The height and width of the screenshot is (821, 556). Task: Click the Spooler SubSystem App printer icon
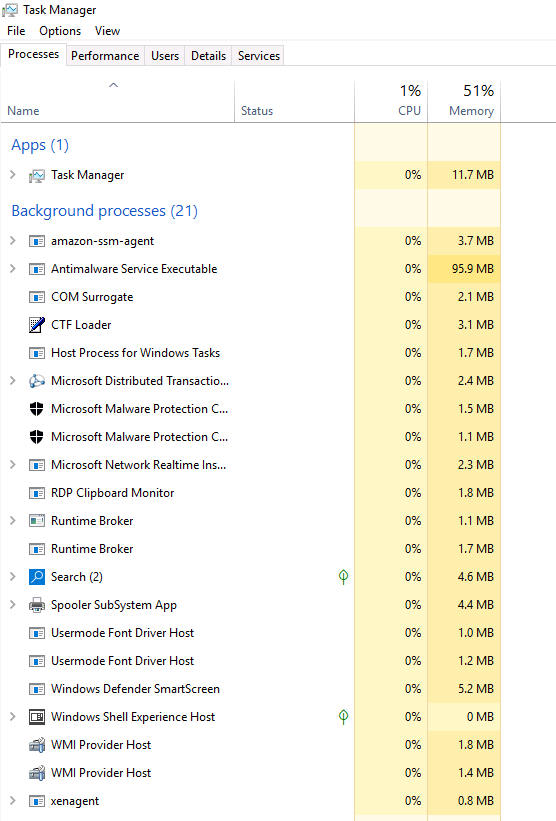[37, 605]
